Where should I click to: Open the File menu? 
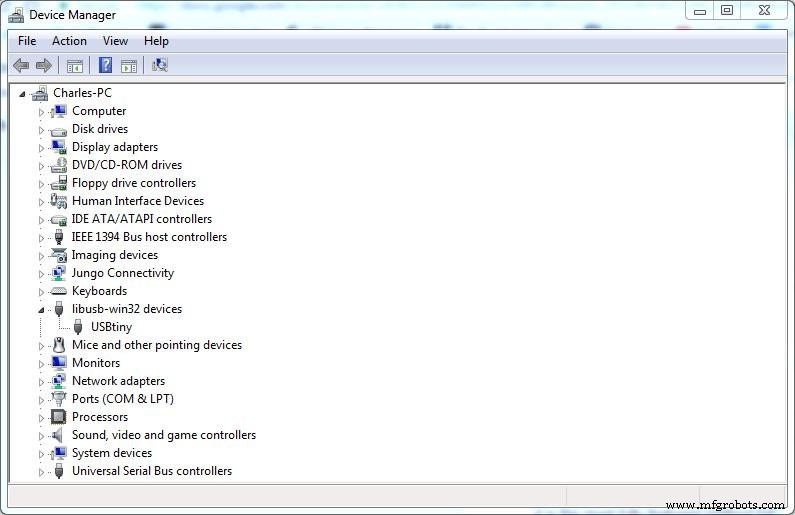point(27,41)
